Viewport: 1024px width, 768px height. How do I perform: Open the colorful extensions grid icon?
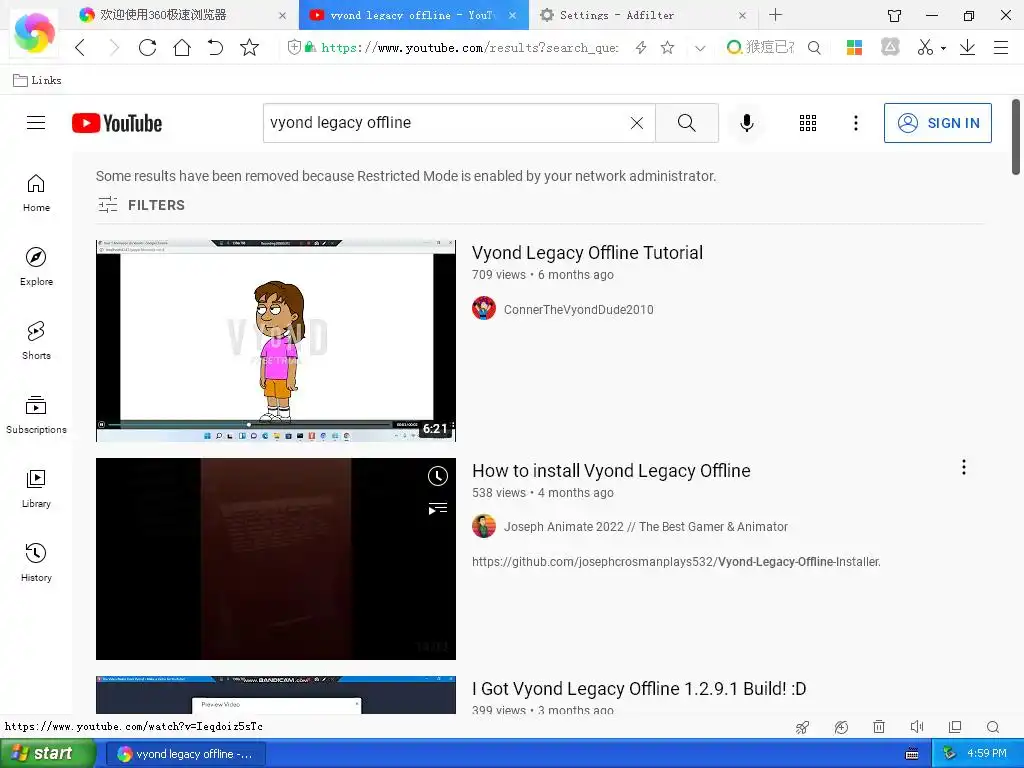854,47
